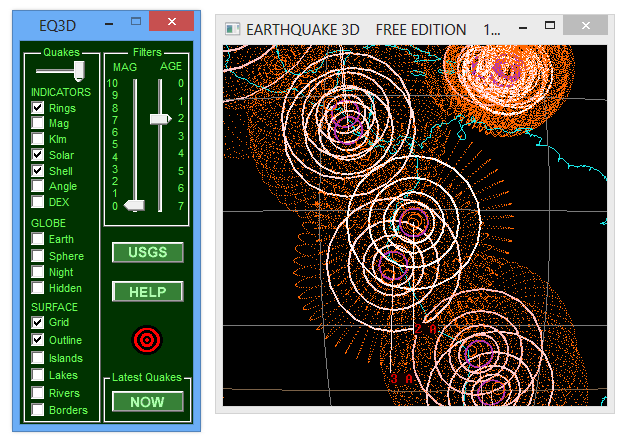The width and height of the screenshot is (626, 439).
Task: Click the Quakes horizontal slider thumb
Action: 78,69
